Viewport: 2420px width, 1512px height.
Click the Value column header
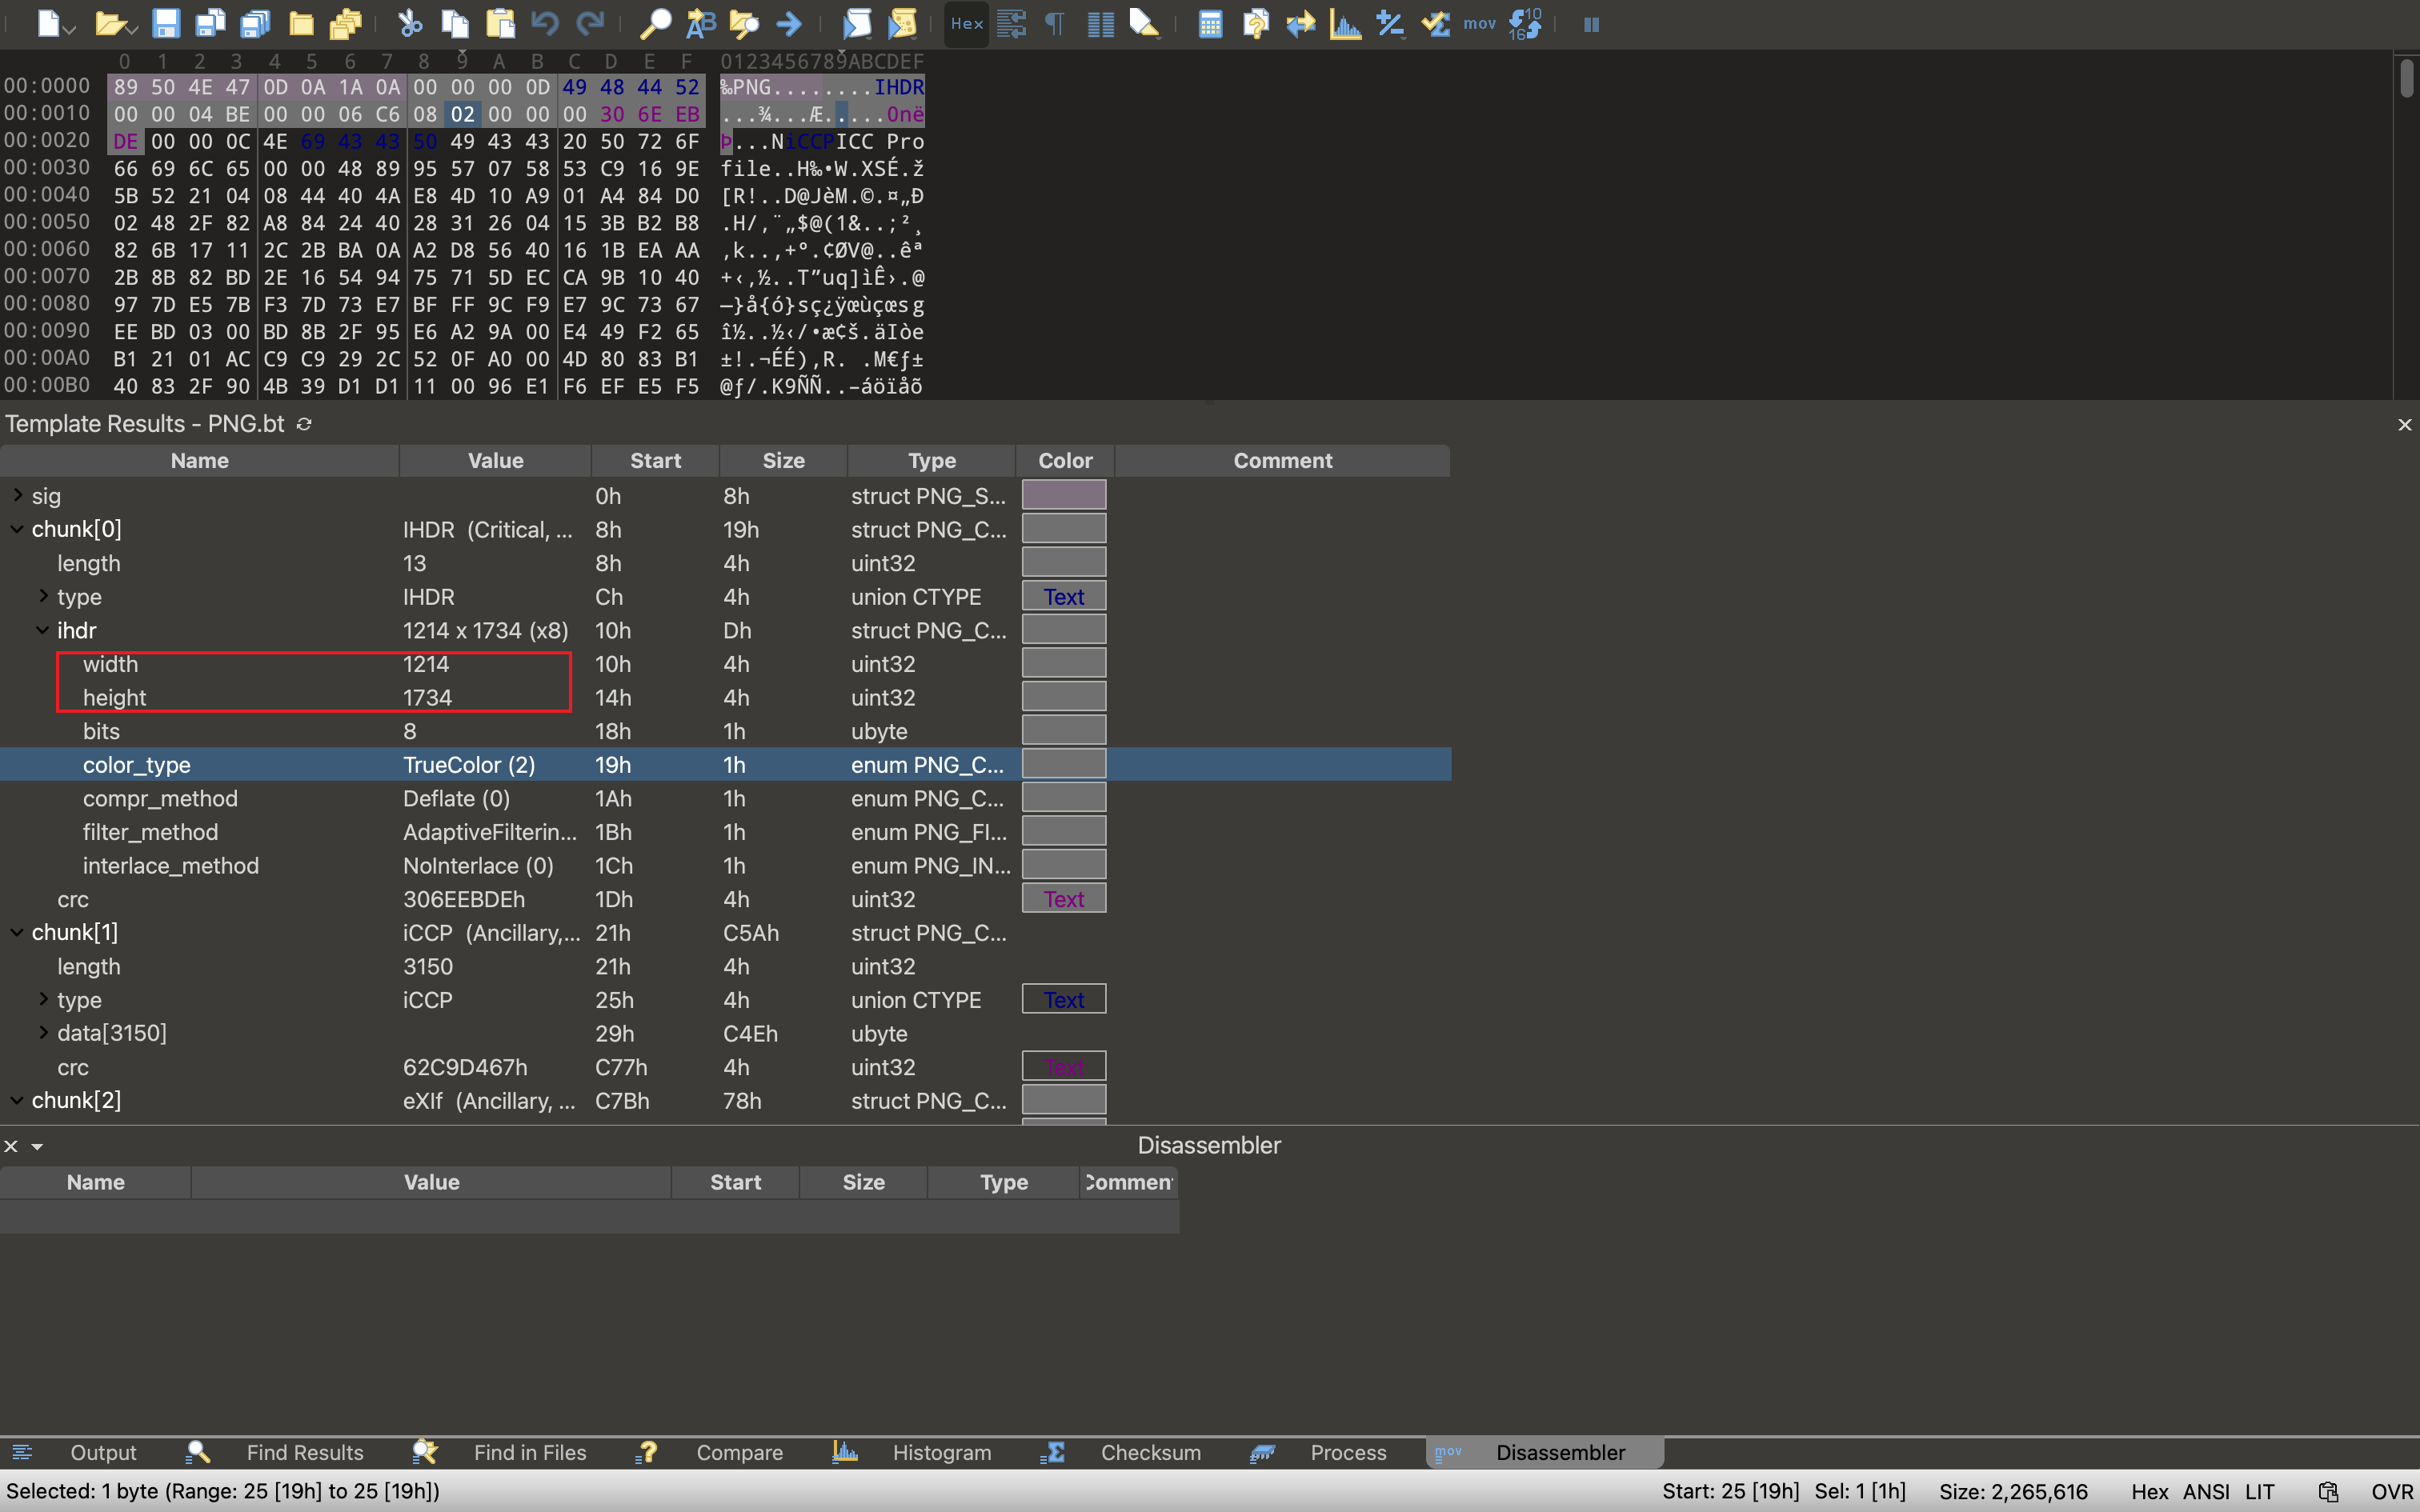495,460
